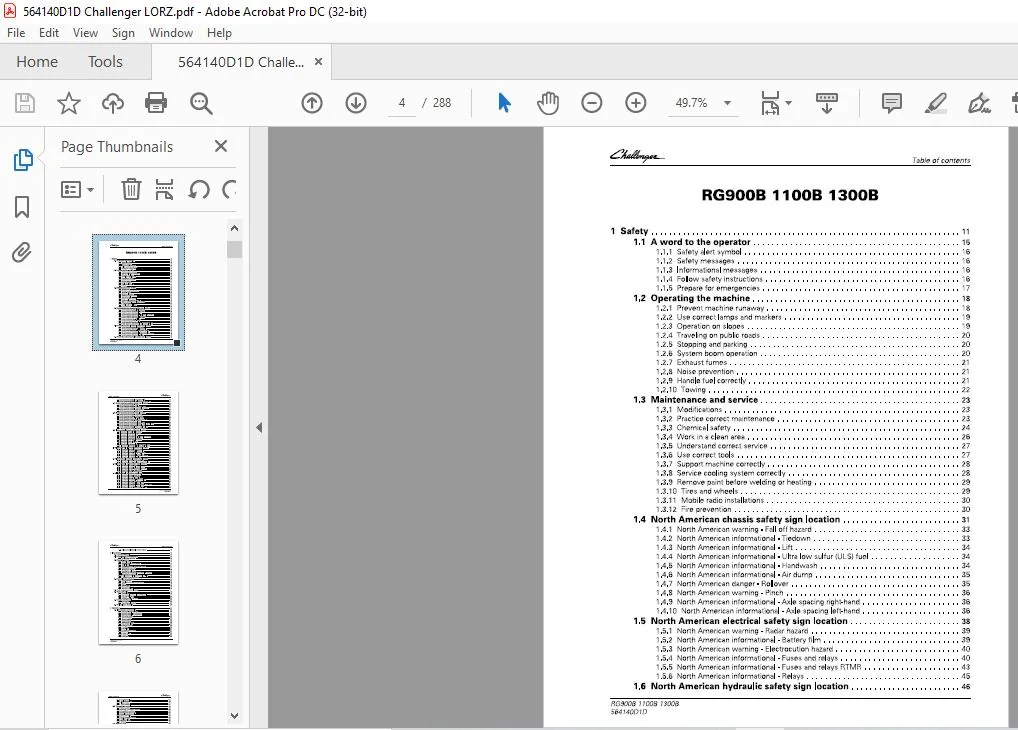Image resolution: width=1018 pixels, height=730 pixels.
Task: Click the Fit page width tool
Action: click(x=770, y=103)
